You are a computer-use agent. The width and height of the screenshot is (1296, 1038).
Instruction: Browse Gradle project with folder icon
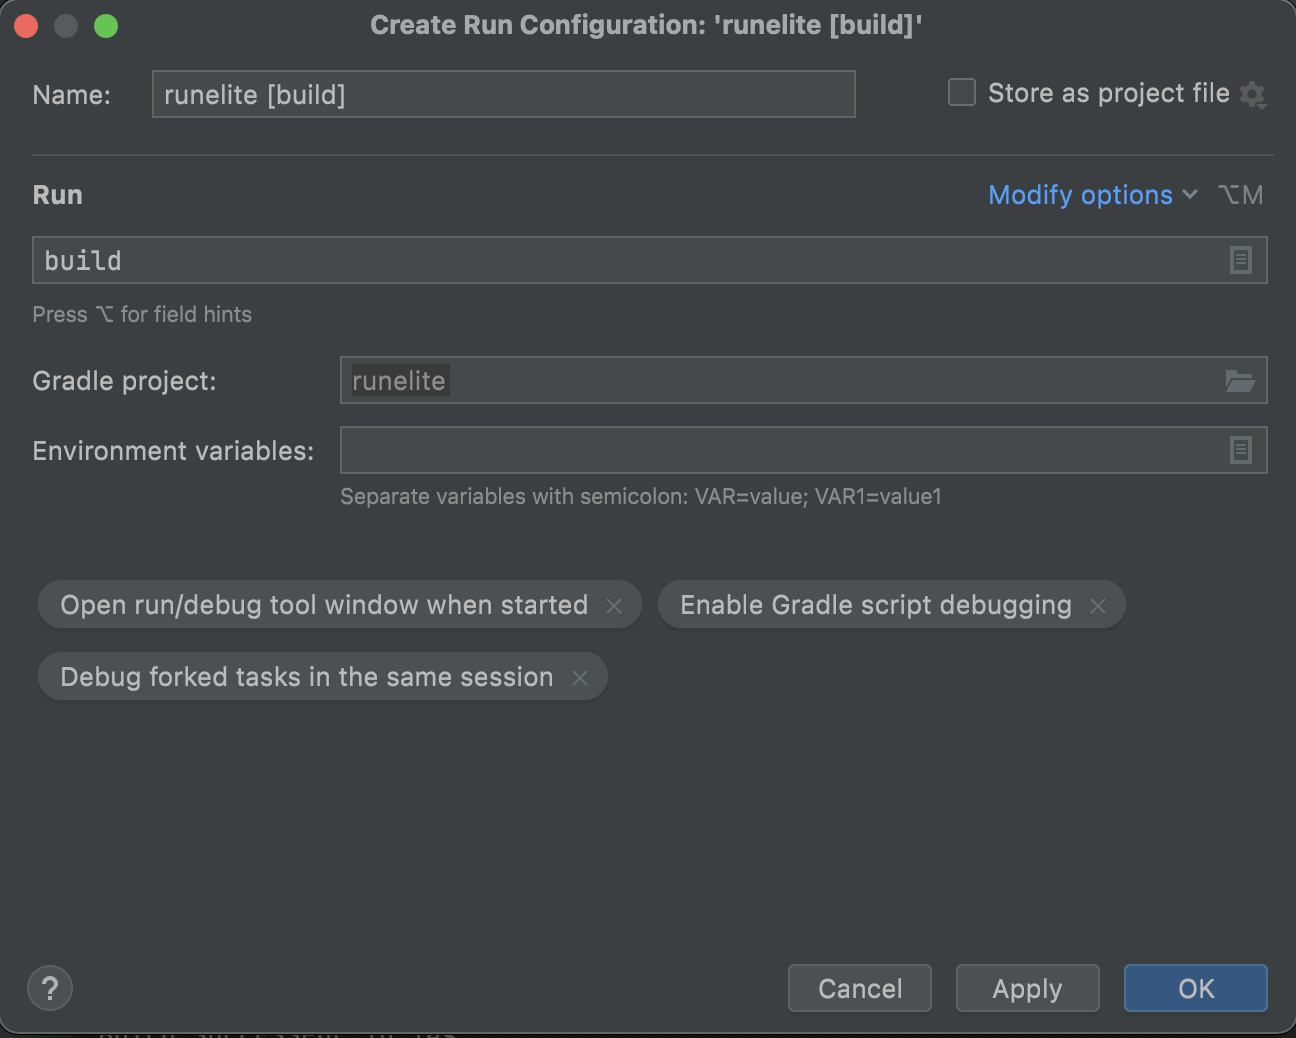tap(1240, 381)
